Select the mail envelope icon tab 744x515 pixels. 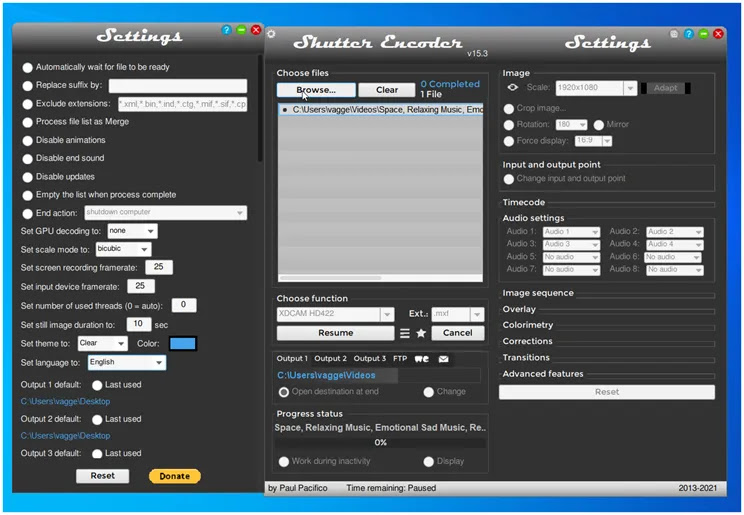[444, 359]
